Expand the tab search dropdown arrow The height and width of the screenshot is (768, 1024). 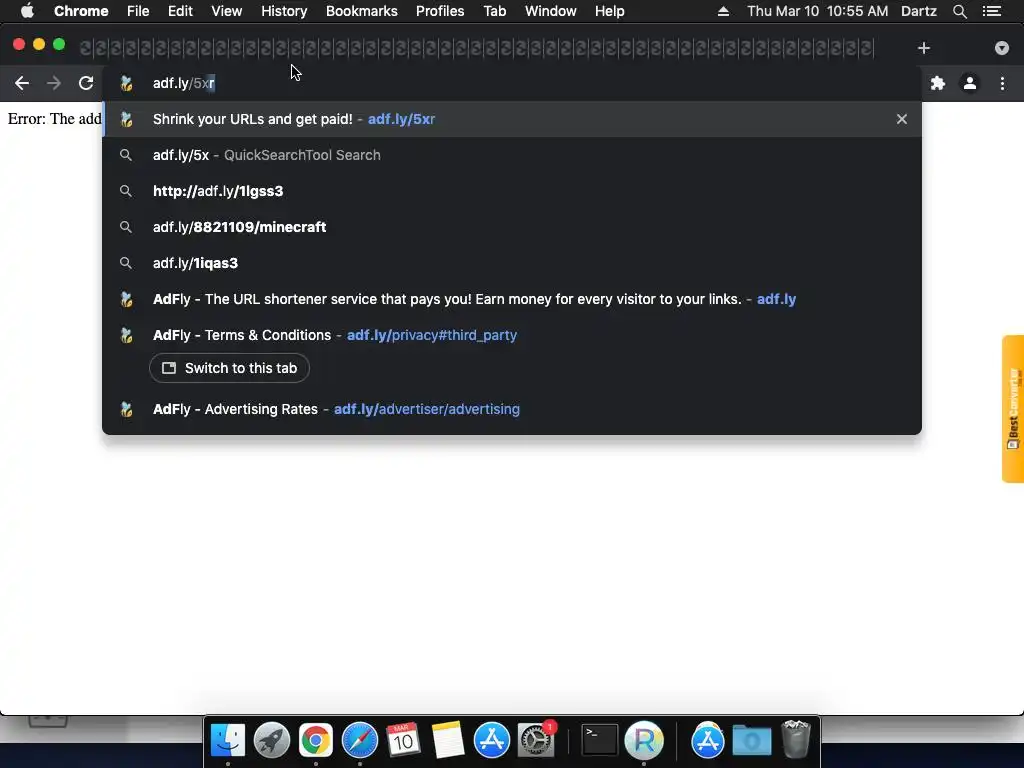[x=1001, y=48]
